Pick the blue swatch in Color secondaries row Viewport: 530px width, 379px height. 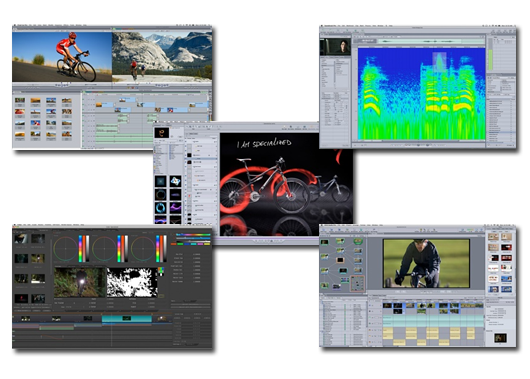tap(187, 243)
